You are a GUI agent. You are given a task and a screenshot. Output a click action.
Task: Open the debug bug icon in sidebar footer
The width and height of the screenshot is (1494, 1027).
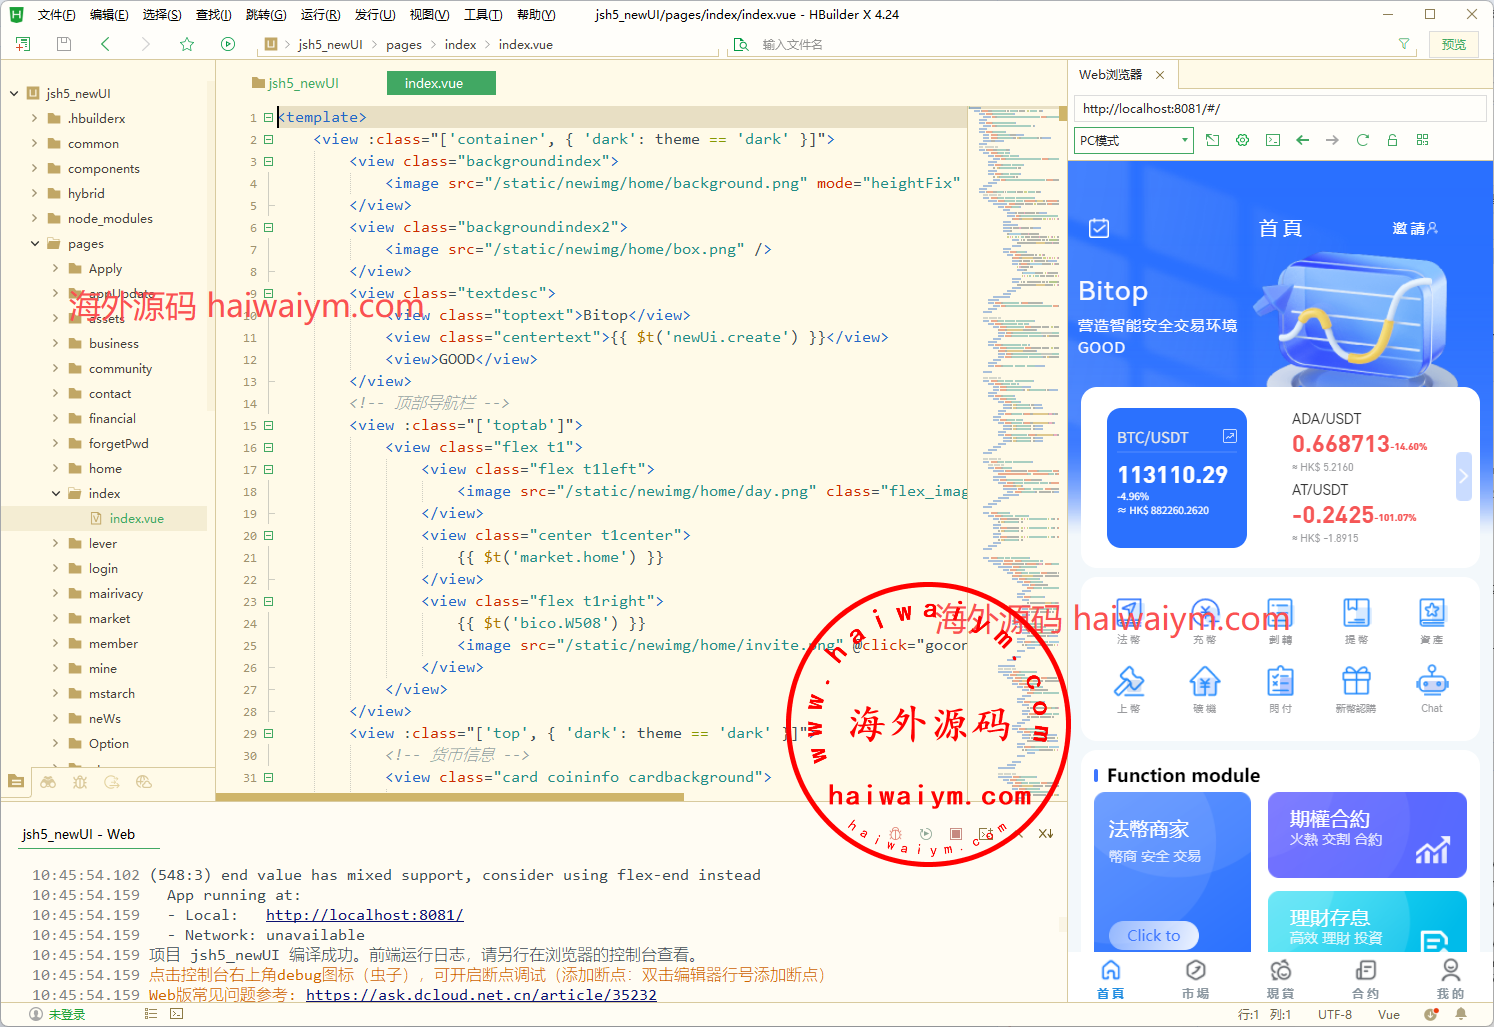coord(80,782)
